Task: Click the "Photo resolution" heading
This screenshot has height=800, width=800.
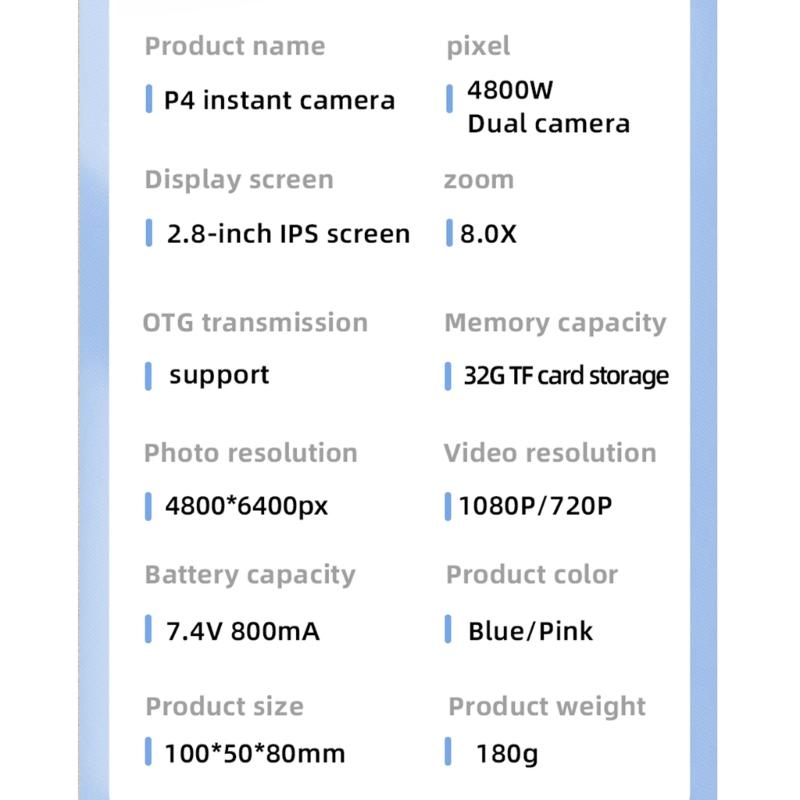Action: [250, 453]
